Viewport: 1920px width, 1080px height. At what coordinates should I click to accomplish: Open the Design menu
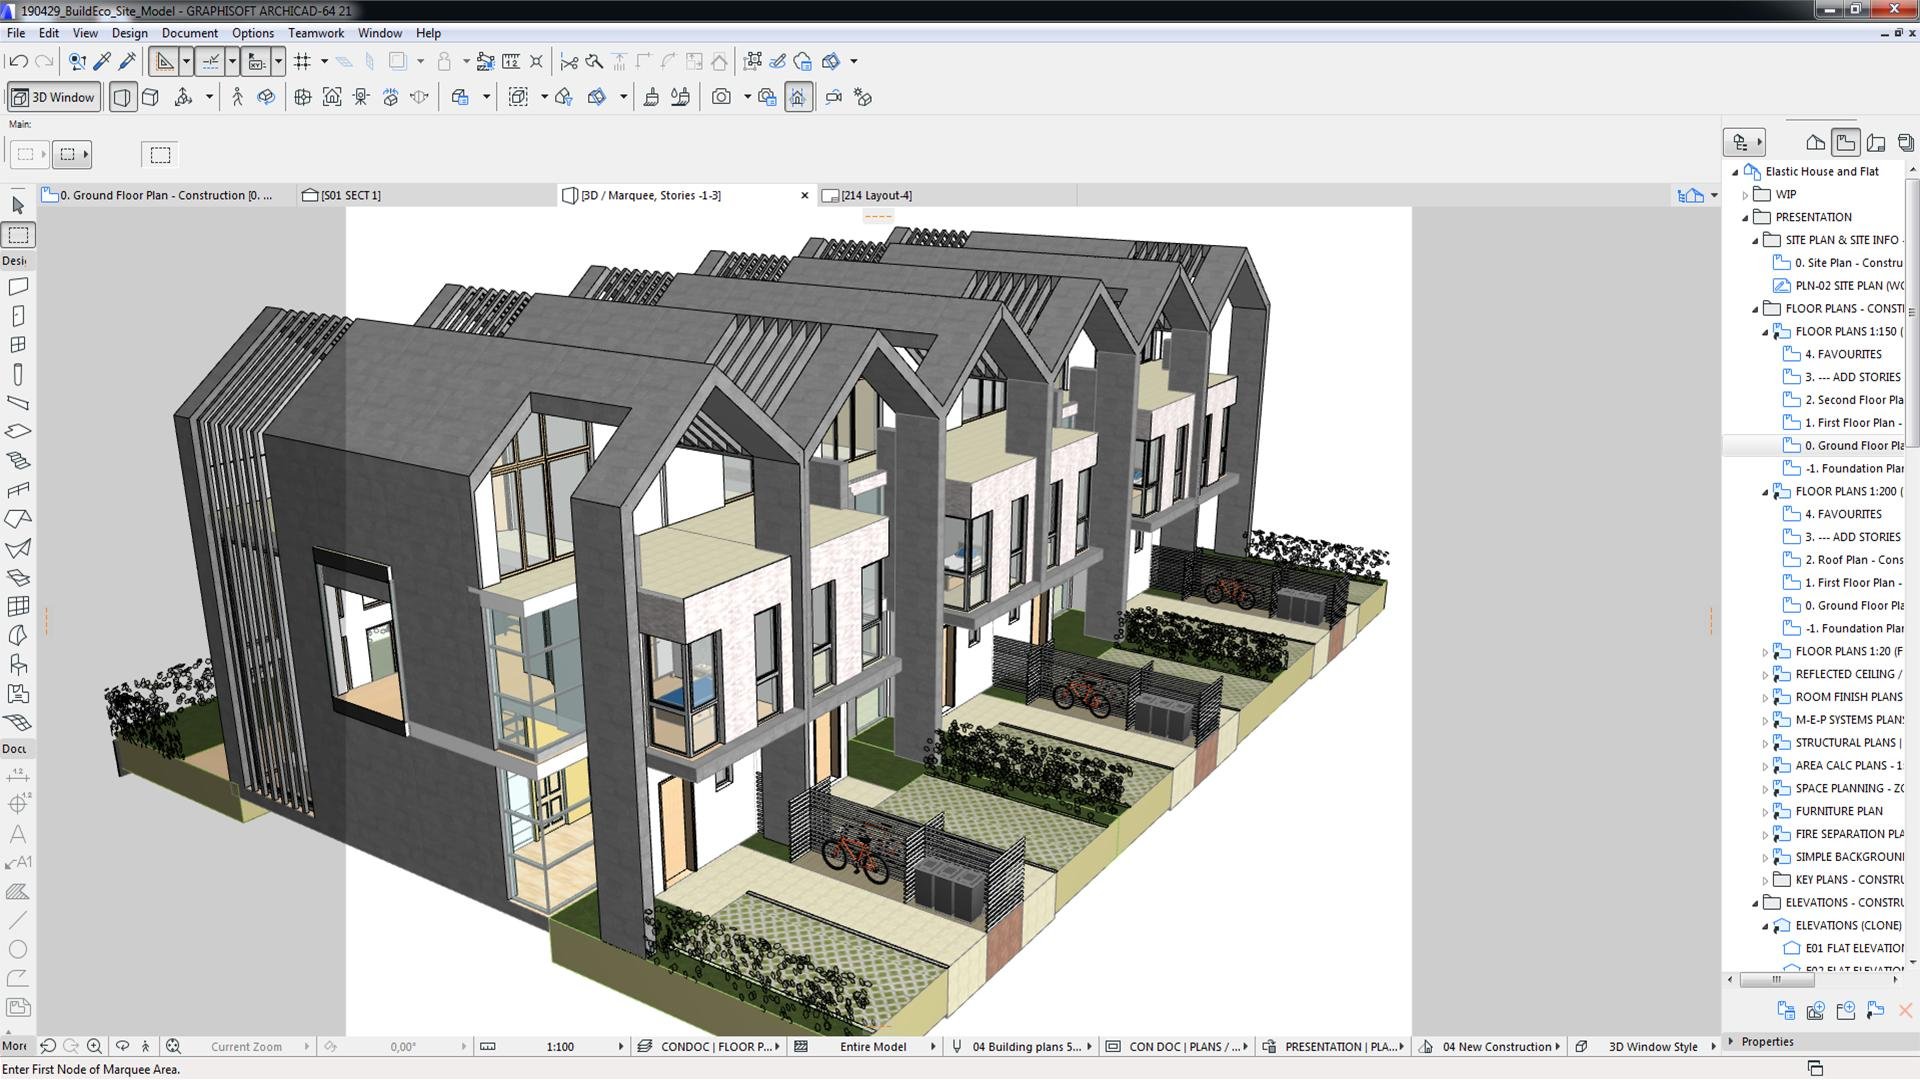point(127,33)
